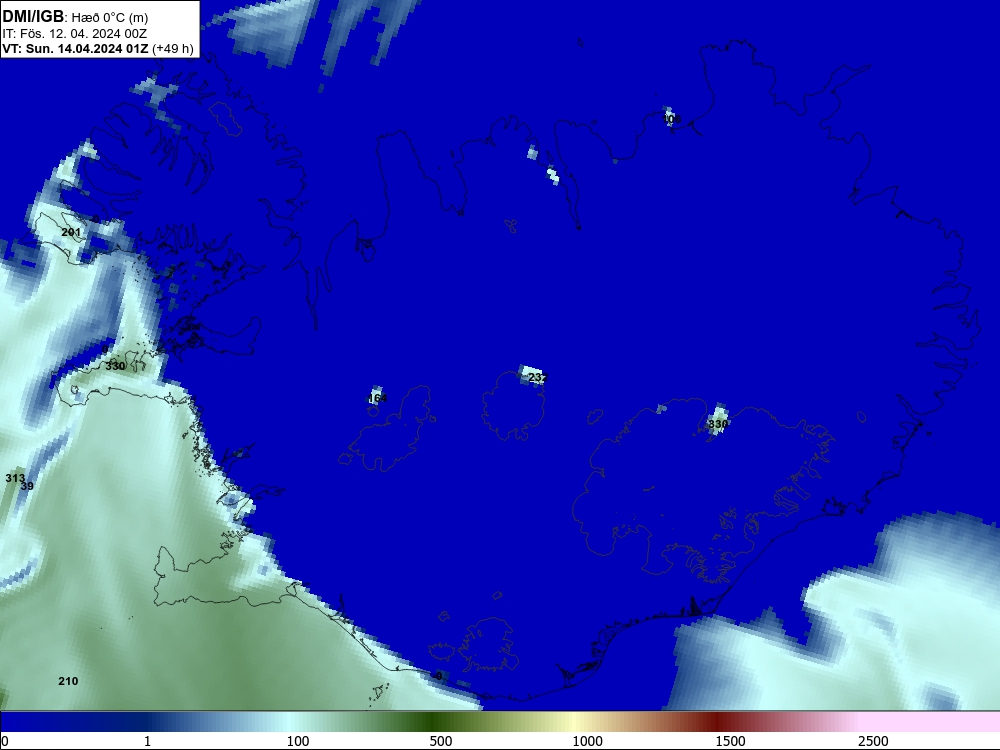This screenshot has height=750, width=1000.
Task: Click the "1500" tick on the color scale
Action: 730,741
